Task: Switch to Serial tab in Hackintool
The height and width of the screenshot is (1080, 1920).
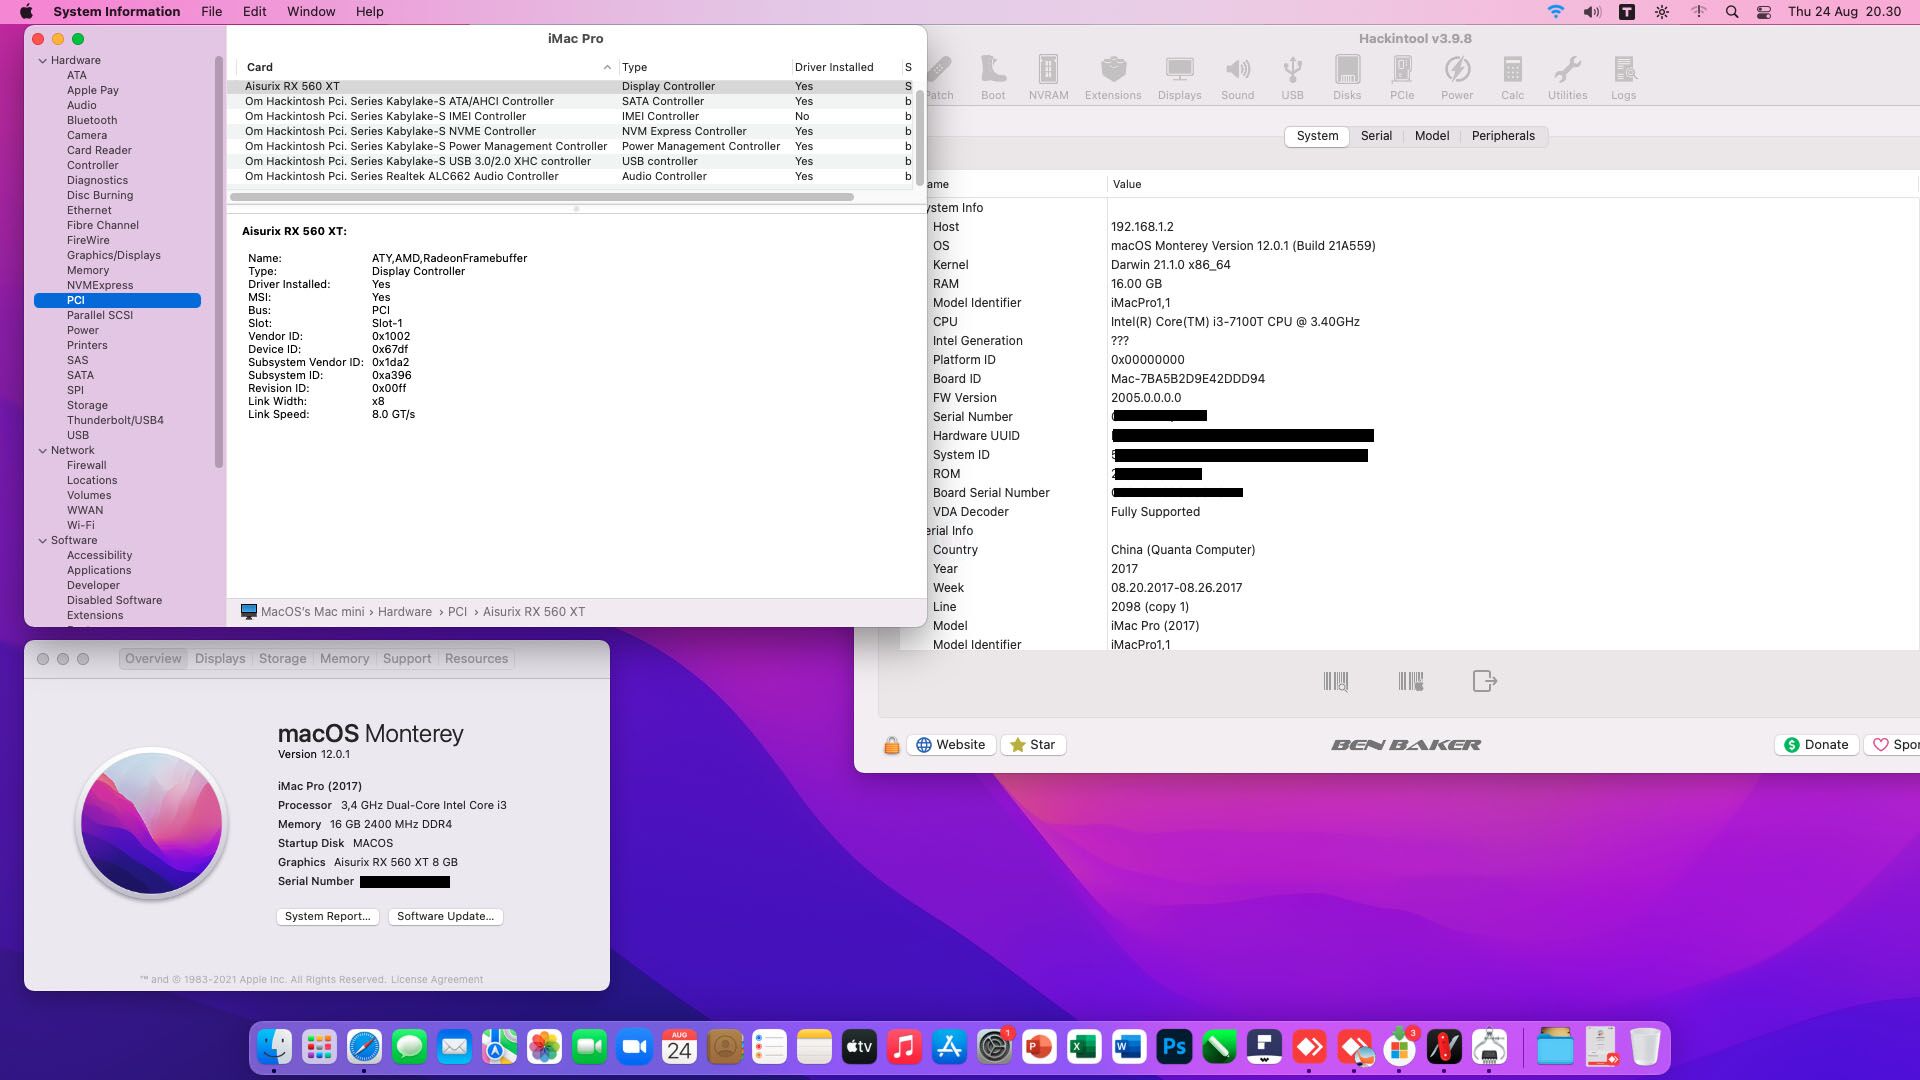Action: click(1376, 136)
